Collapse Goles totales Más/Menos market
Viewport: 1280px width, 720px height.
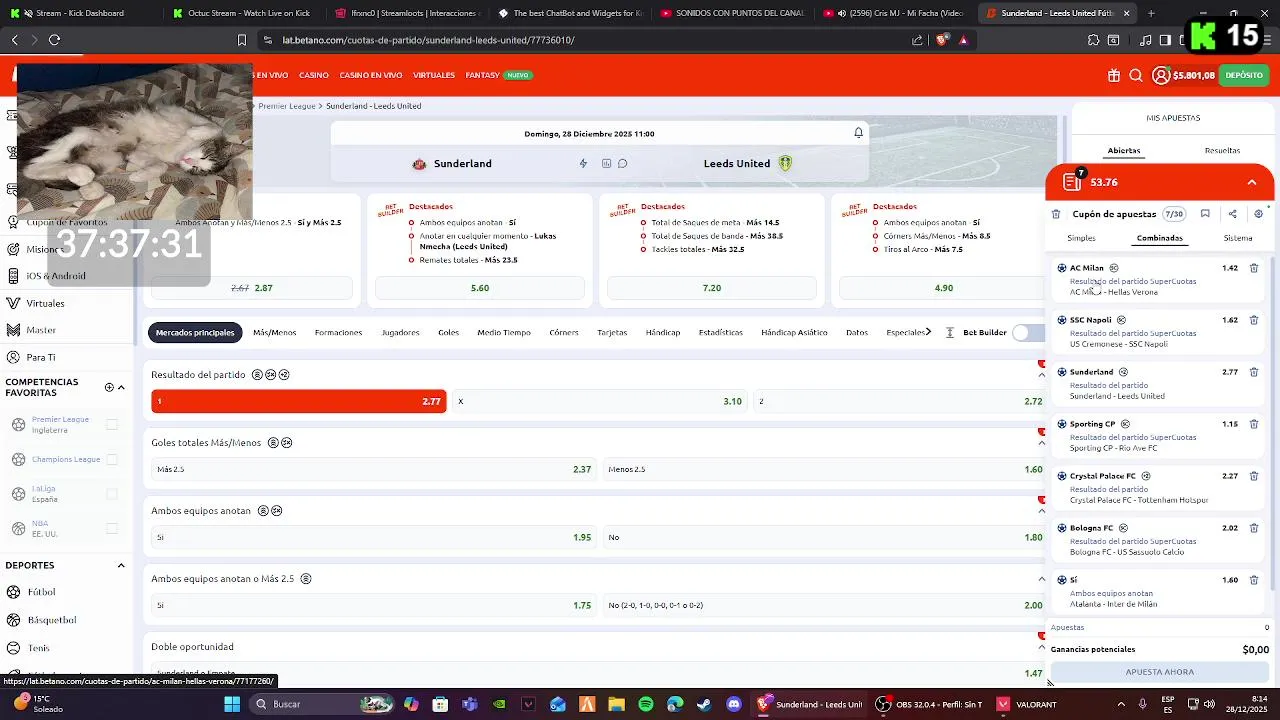point(1041,443)
